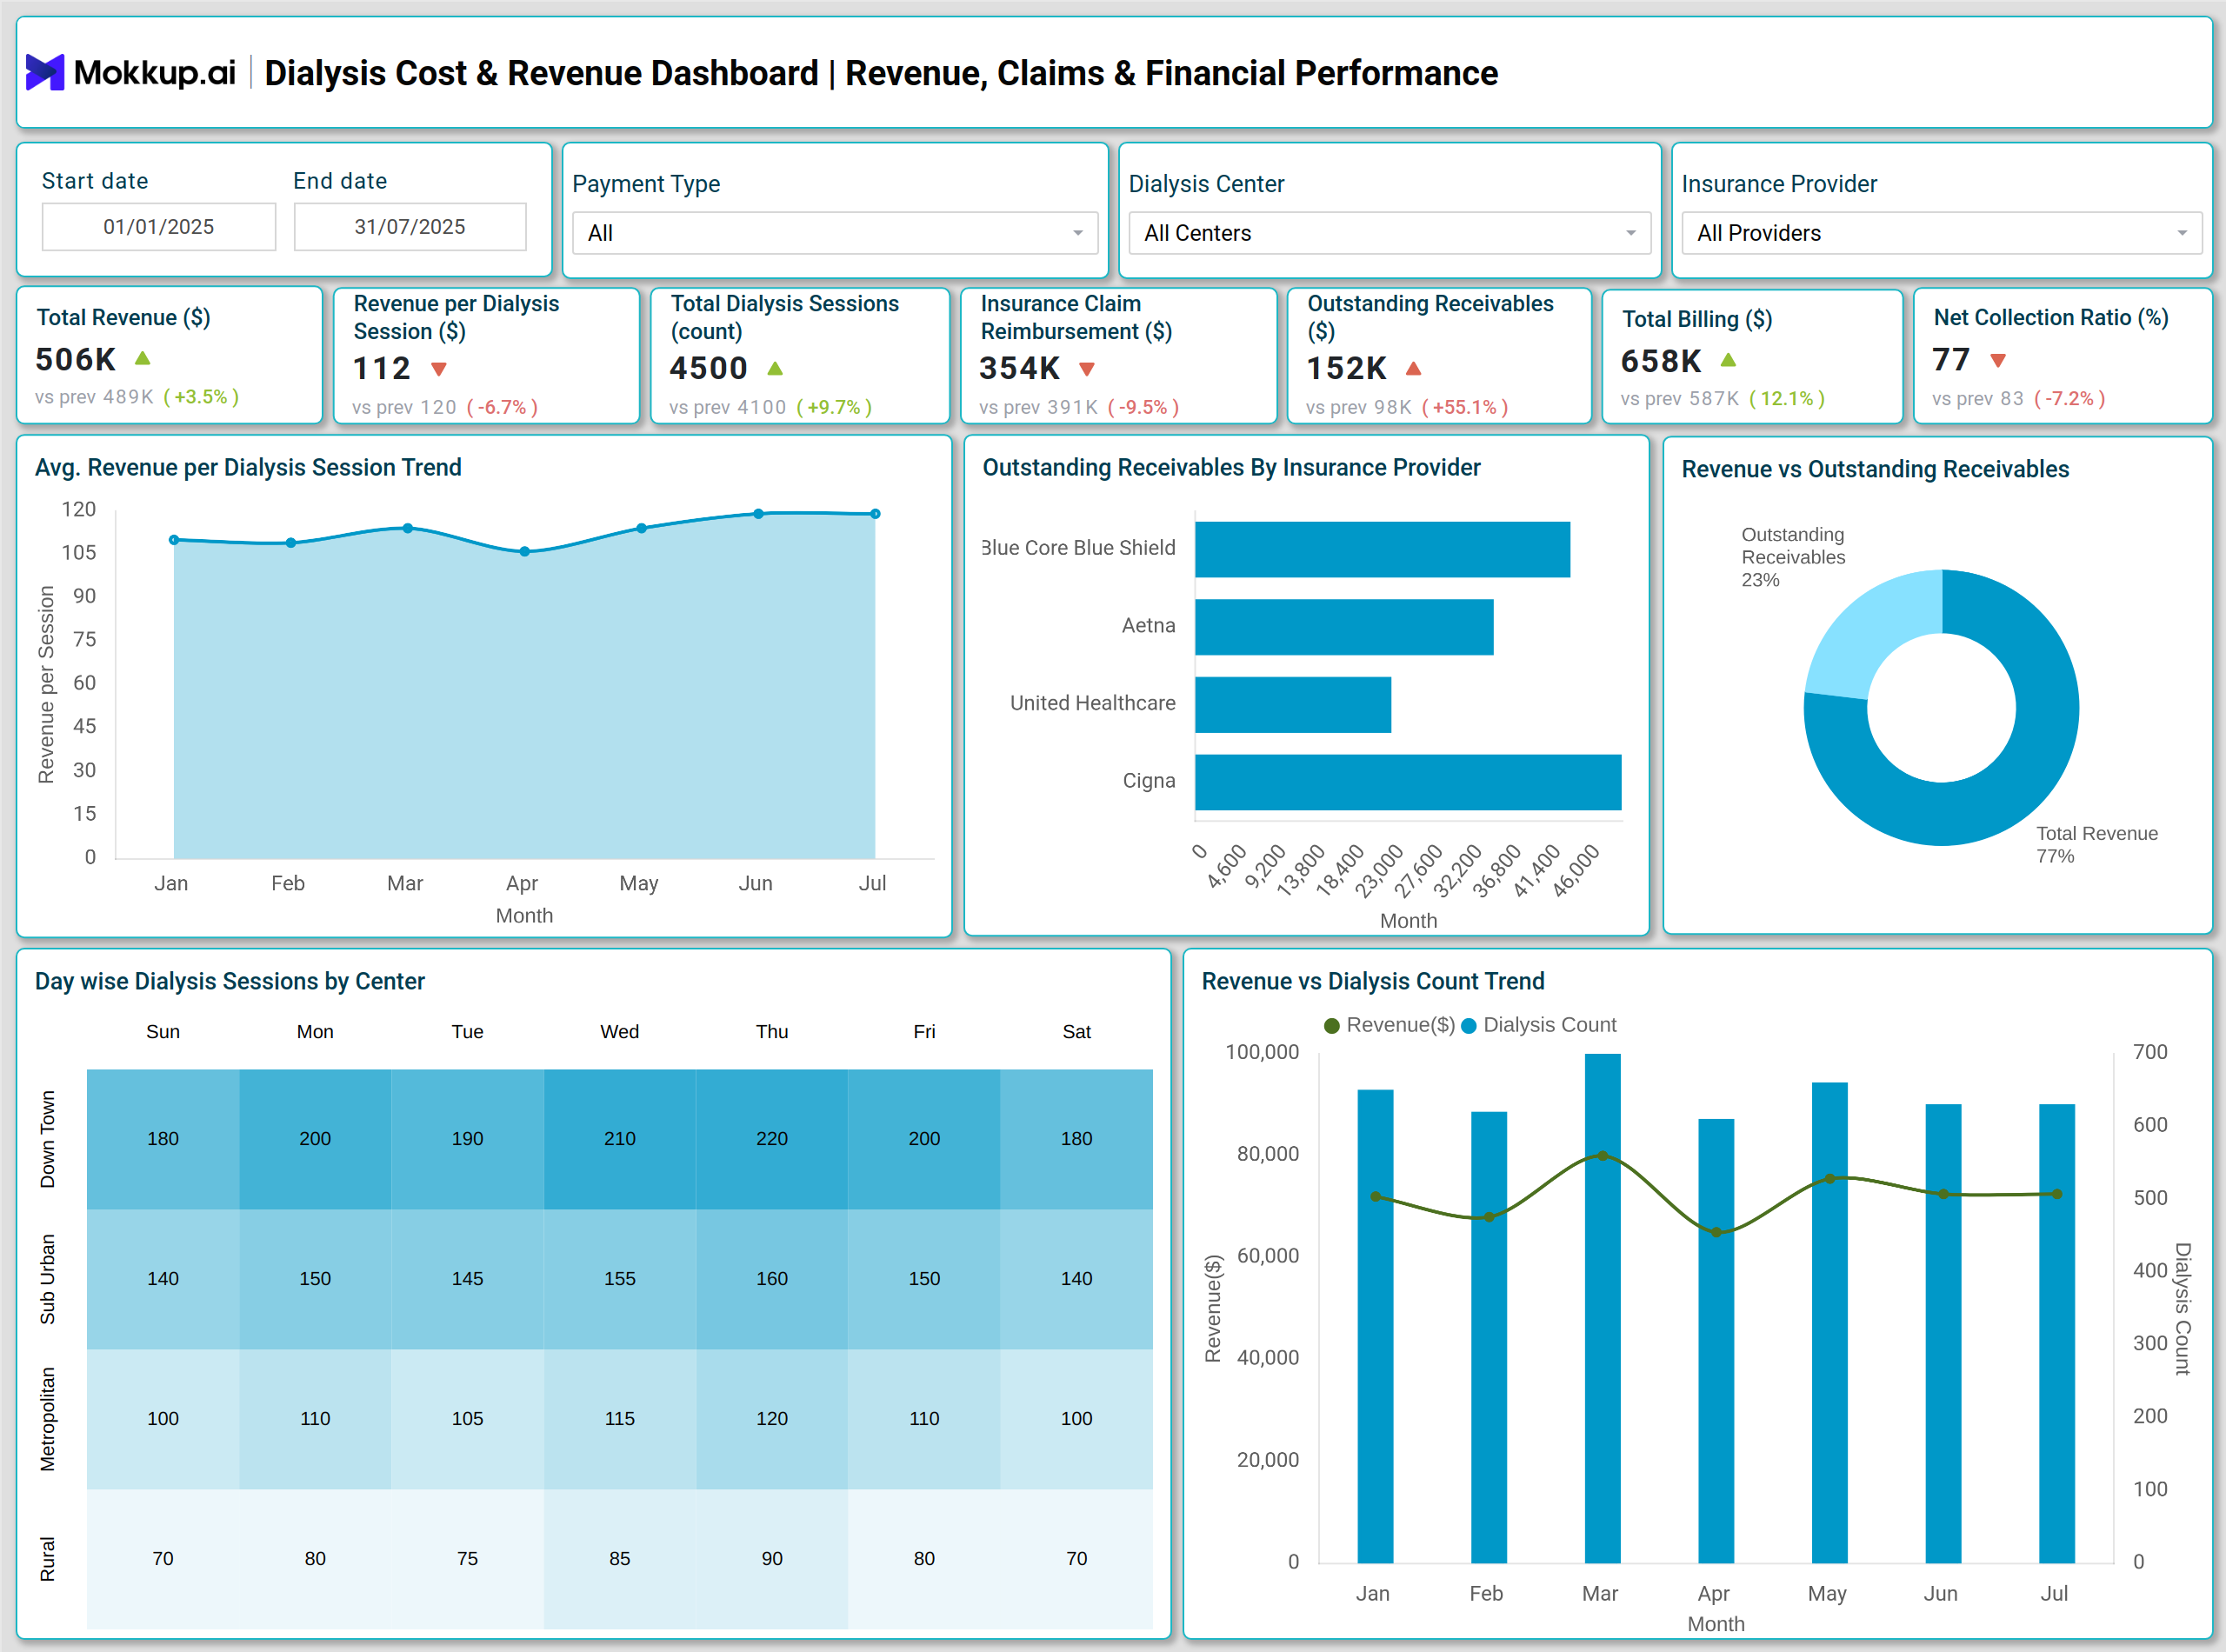This screenshot has width=2226, height=1652.
Task: Select Rural Tuesday cell 75
Action: point(467,1559)
